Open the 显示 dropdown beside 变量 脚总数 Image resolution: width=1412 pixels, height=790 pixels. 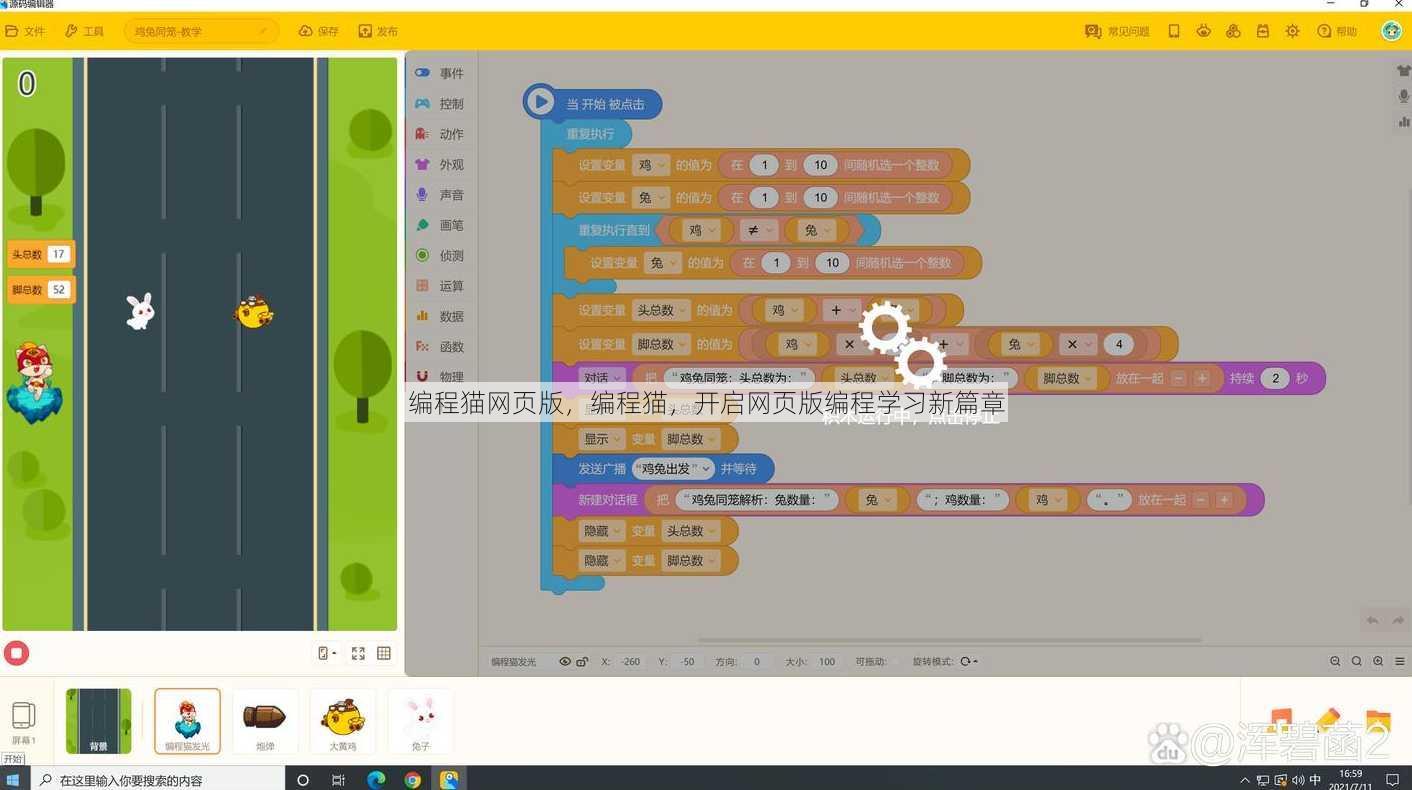[x=603, y=439]
